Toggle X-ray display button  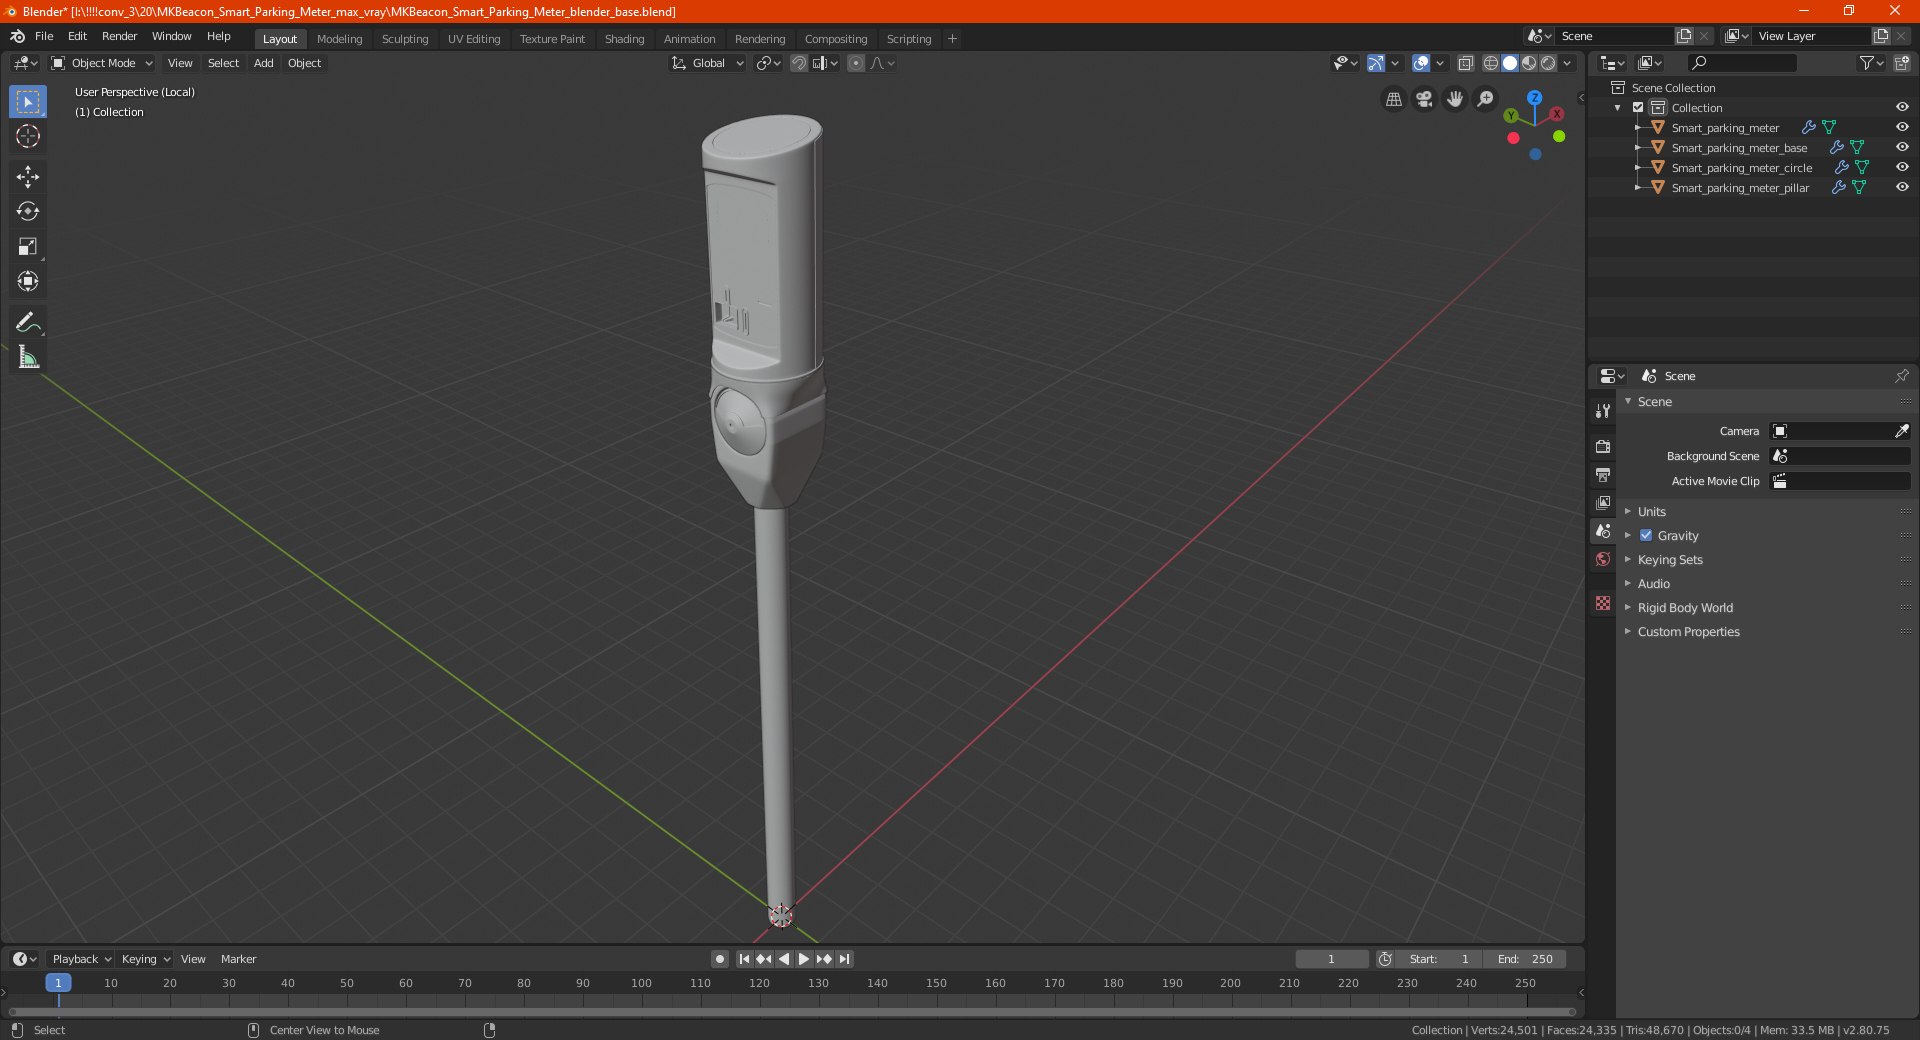pos(1465,63)
